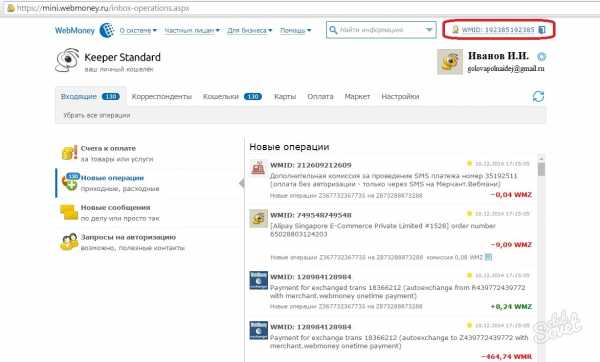Image resolution: width=600 pixels, height=362 pixels.
Task: Click details icon after комиссия 0,08 WMZ
Action: pos(488,257)
